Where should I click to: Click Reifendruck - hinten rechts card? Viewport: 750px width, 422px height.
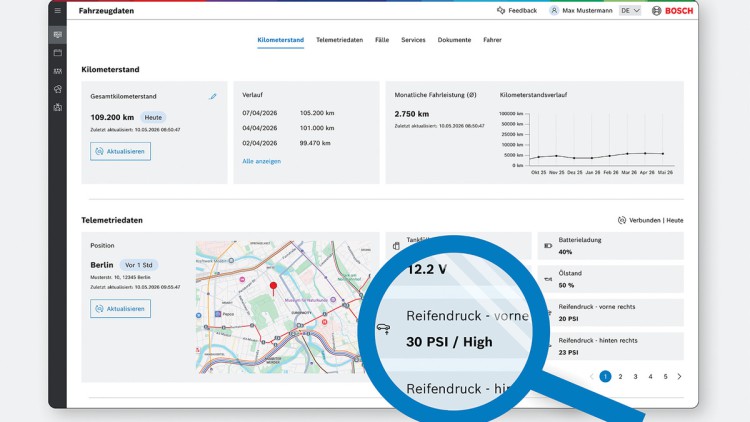[611, 346]
